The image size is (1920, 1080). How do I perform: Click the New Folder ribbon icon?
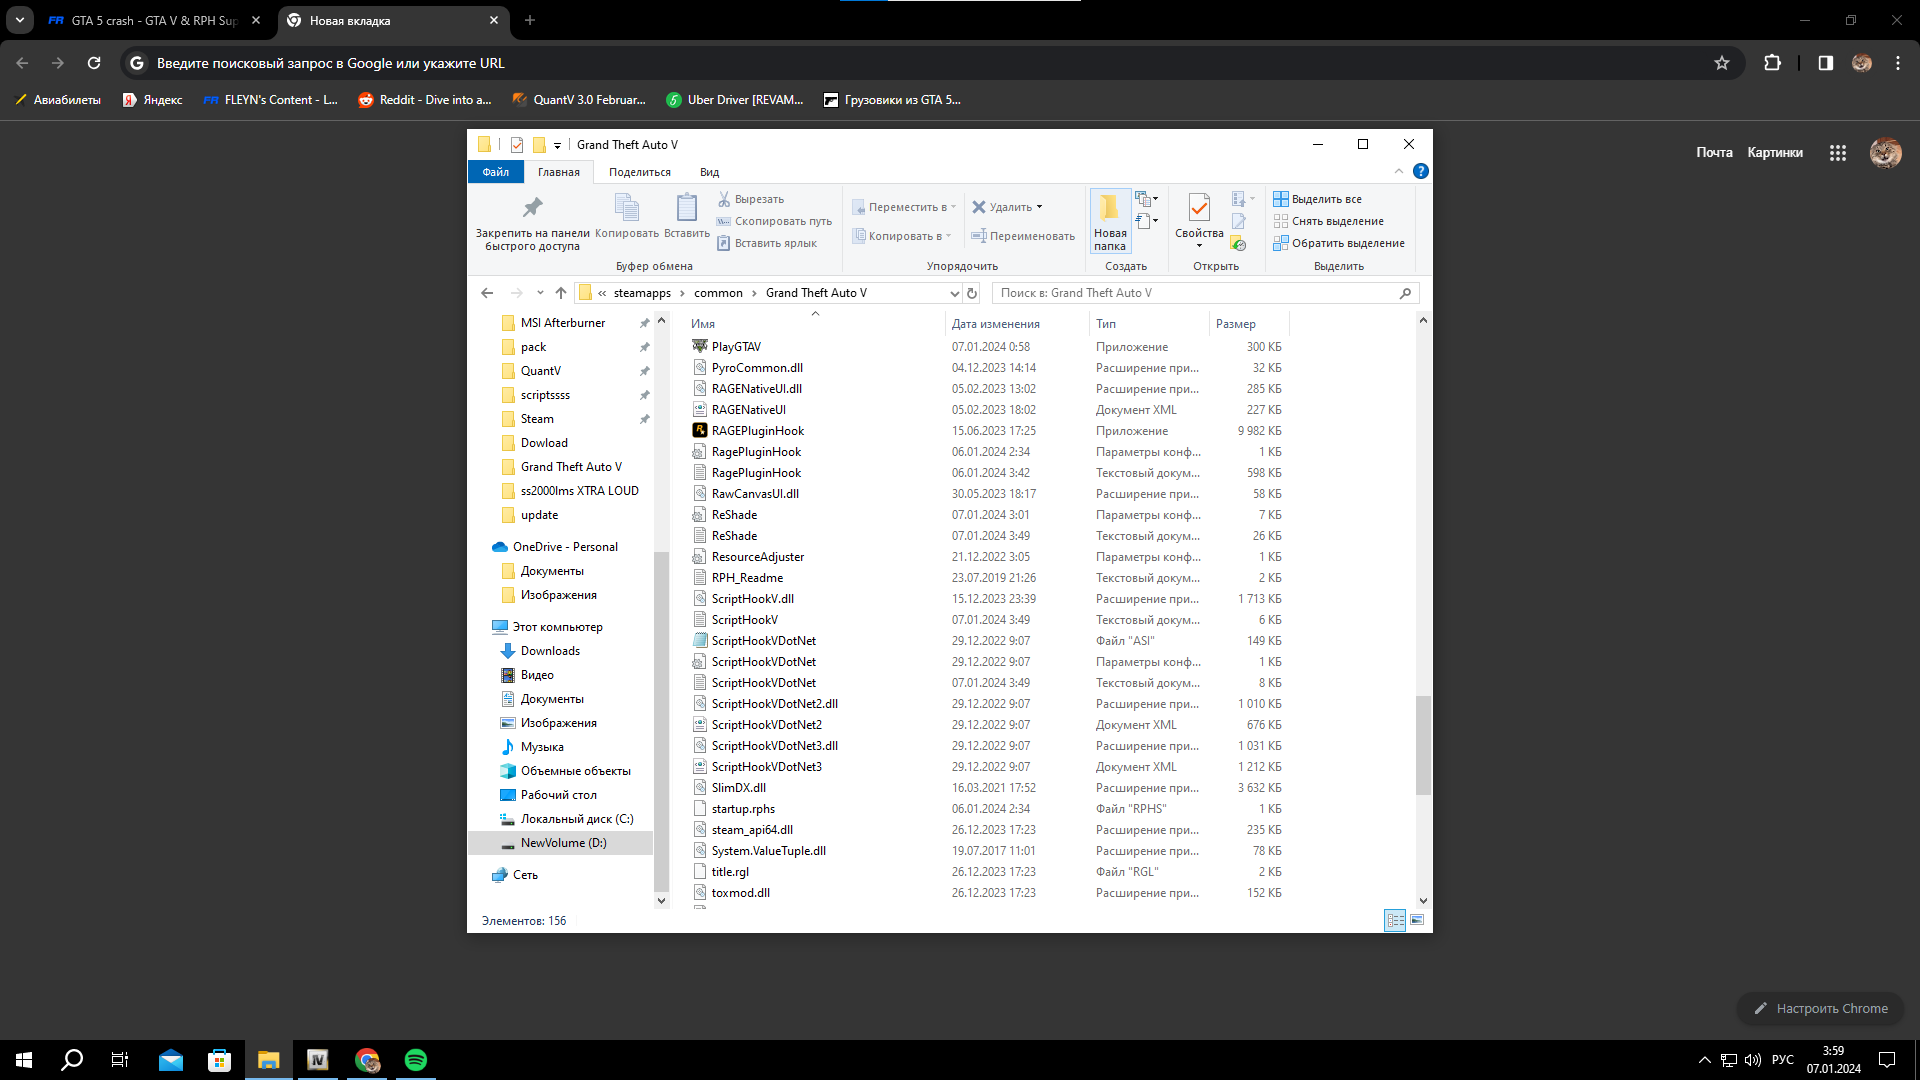click(1109, 208)
